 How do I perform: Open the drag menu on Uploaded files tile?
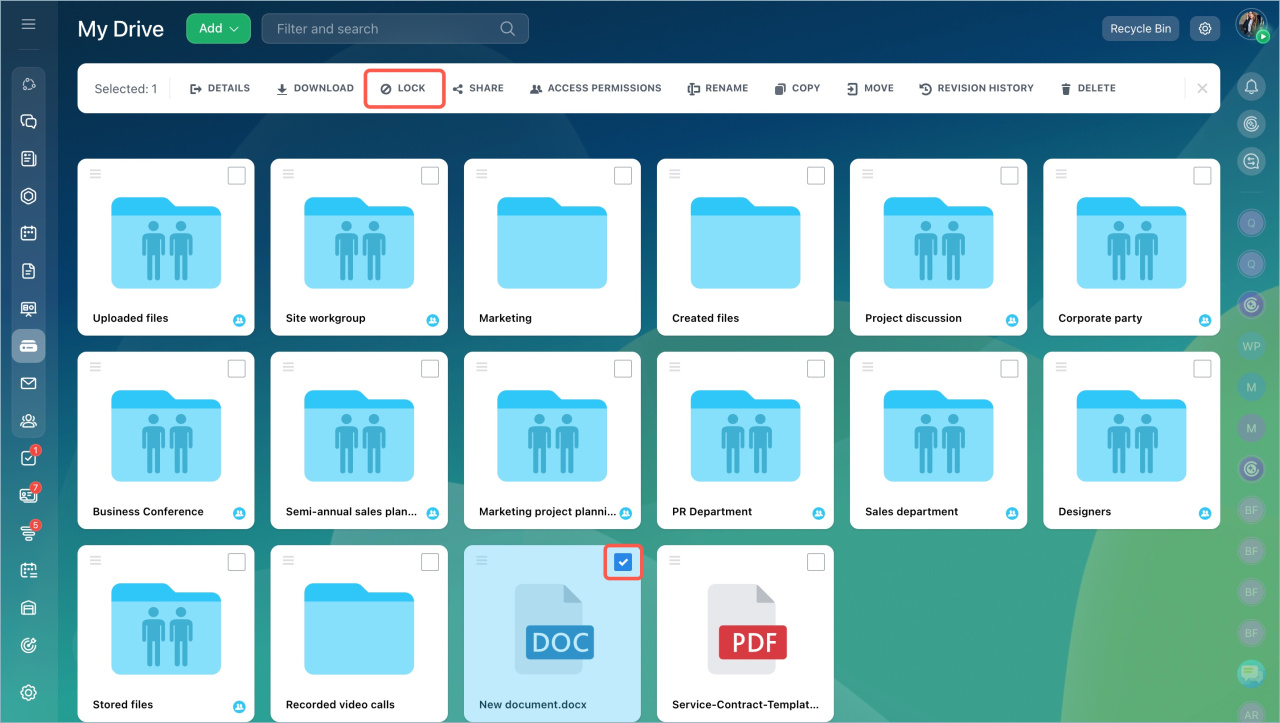click(x=95, y=174)
